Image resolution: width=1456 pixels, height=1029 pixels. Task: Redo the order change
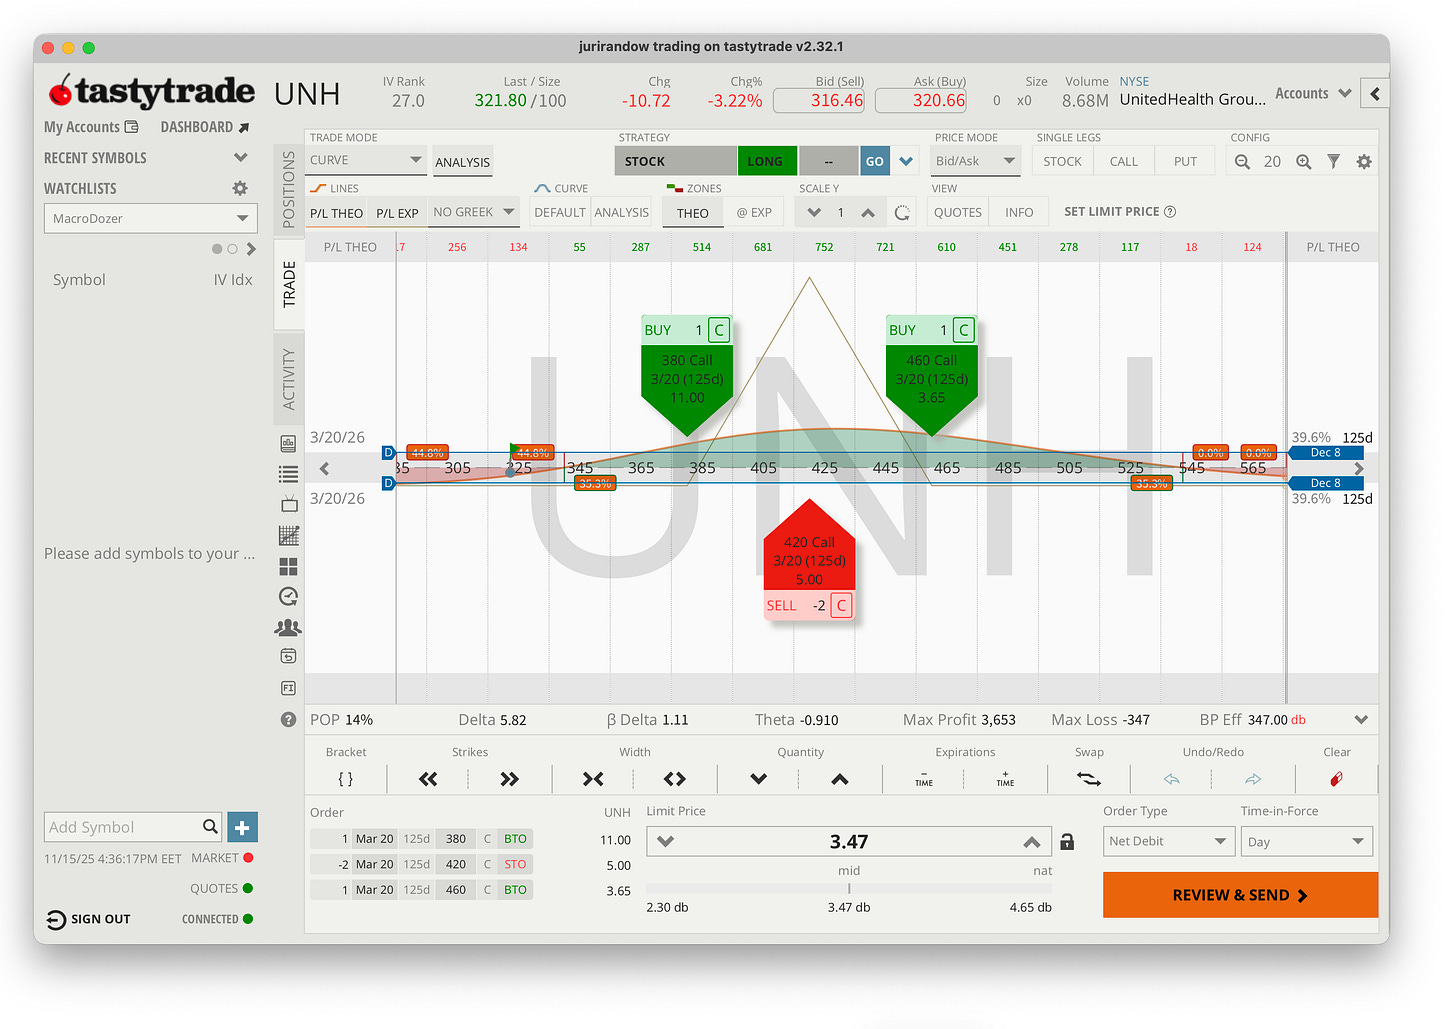point(1253,779)
